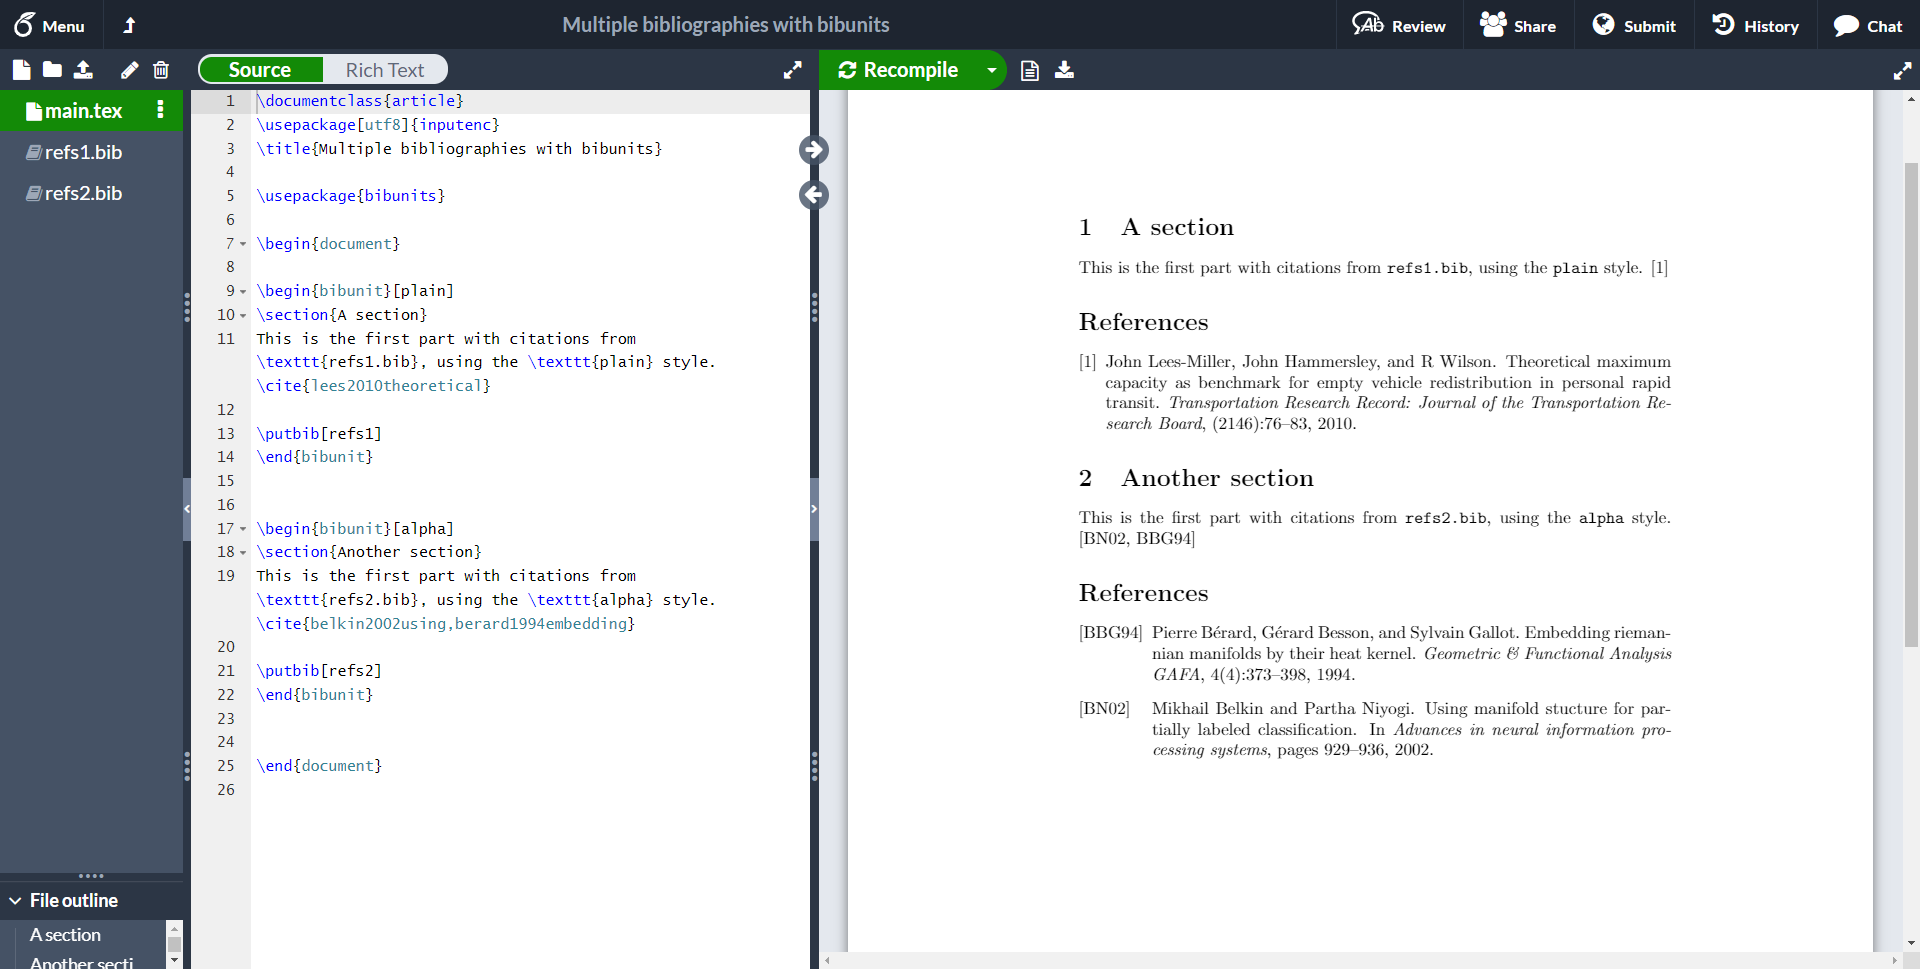Click the delete trash icon

tap(160, 70)
